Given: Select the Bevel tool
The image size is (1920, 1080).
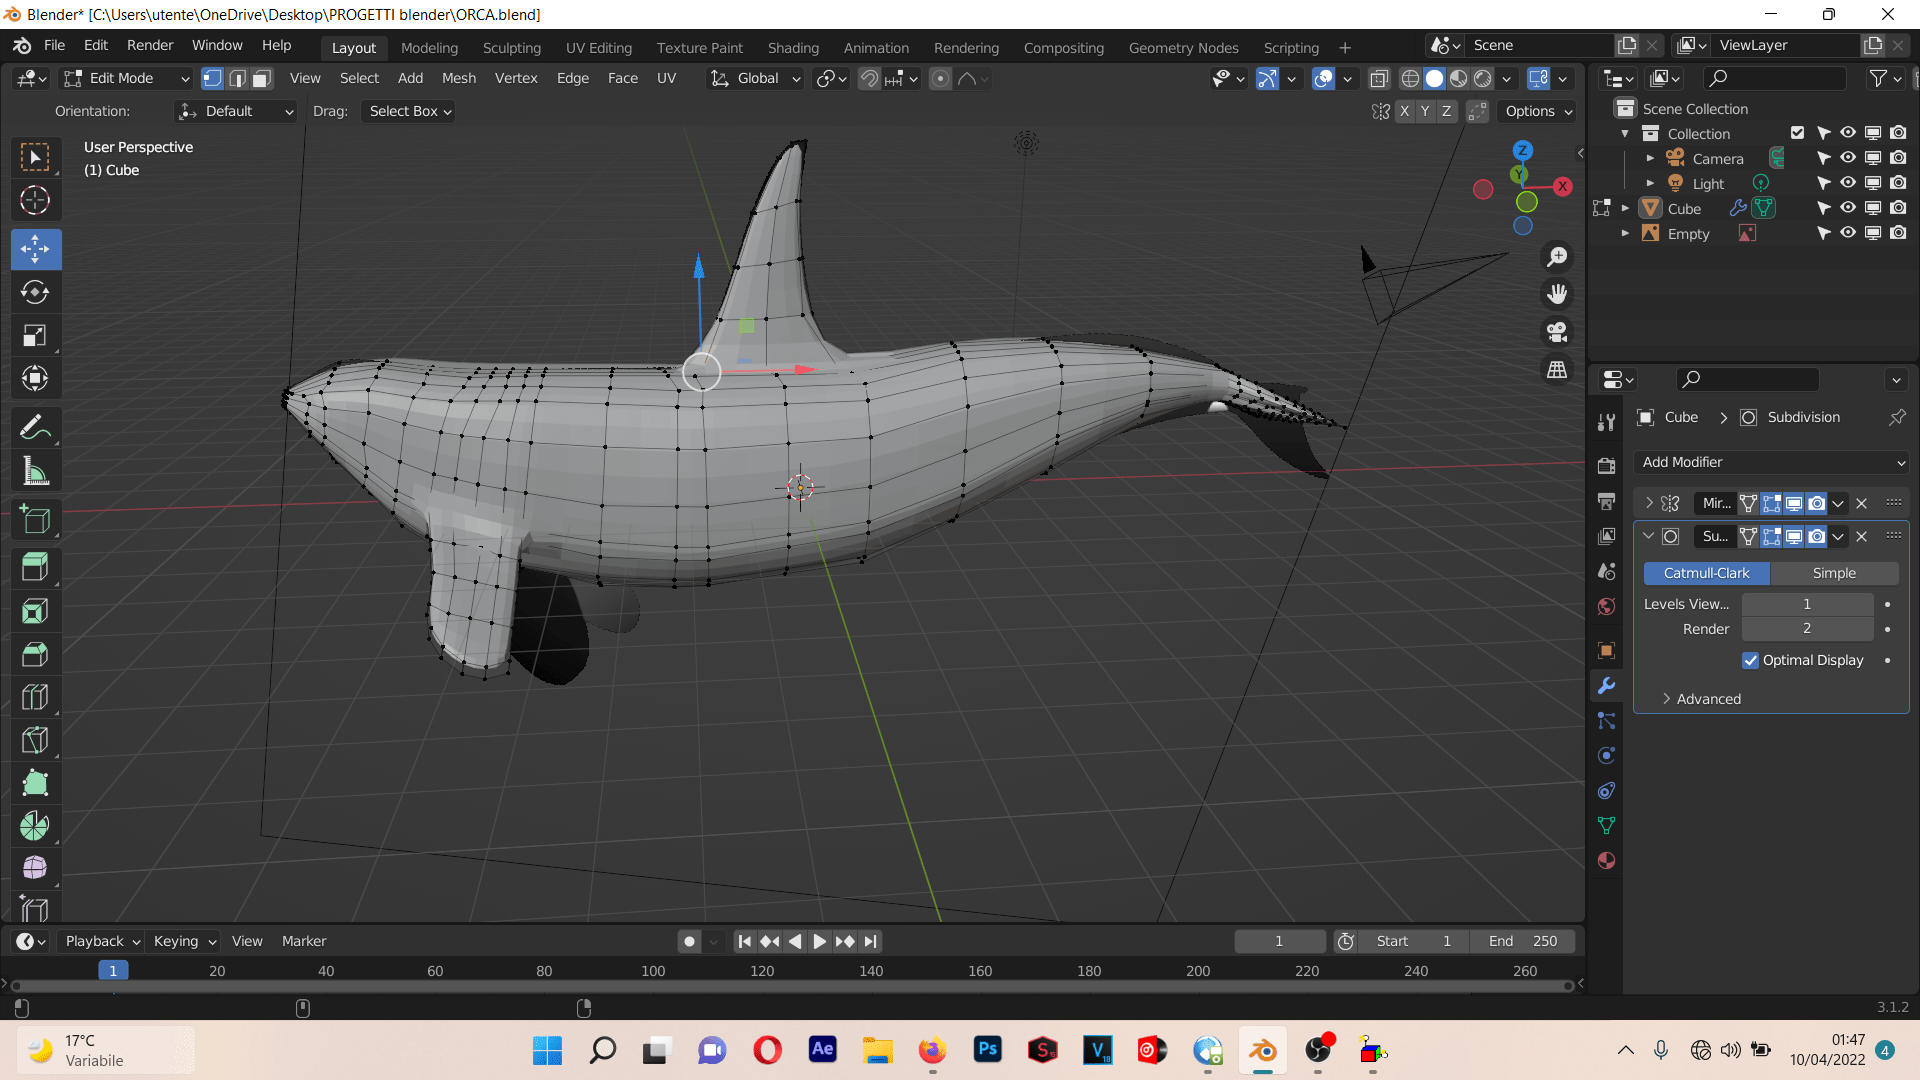Looking at the screenshot, I should click(x=35, y=654).
